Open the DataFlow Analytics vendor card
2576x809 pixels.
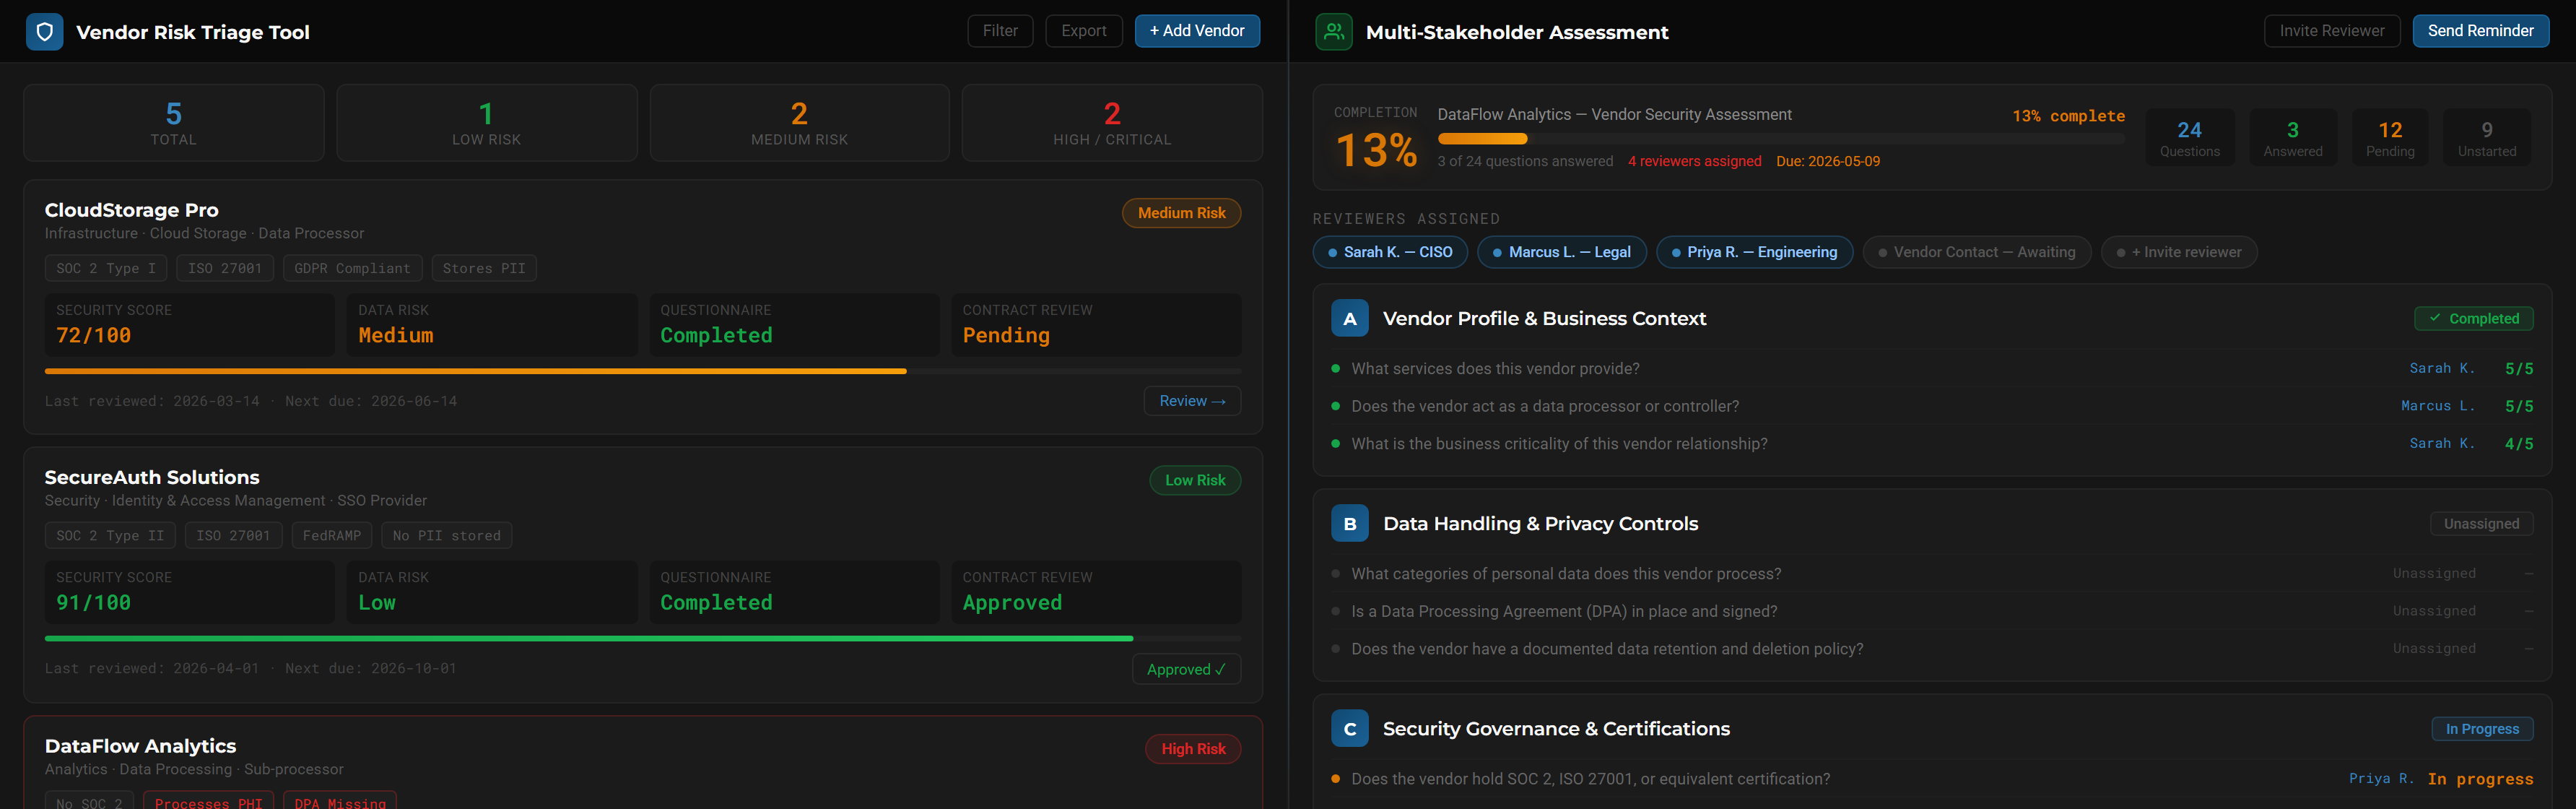pyautogui.click(x=140, y=747)
